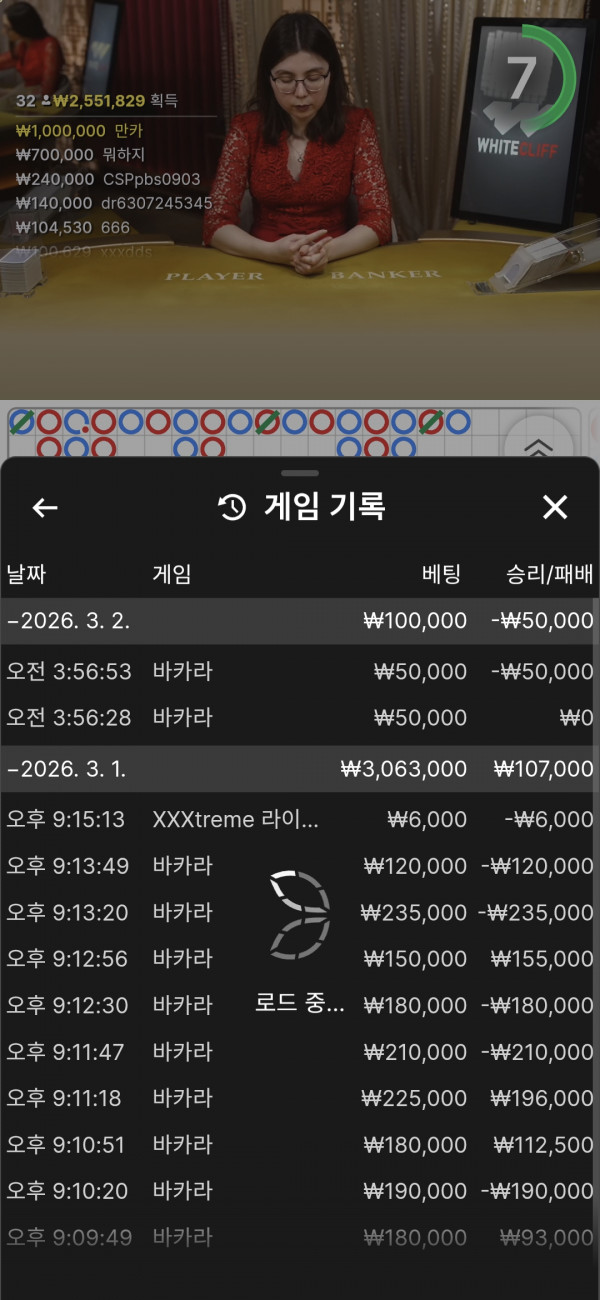Open the 오후 9:15:13 XXXtreme record
The image size is (600, 1300).
coord(300,820)
